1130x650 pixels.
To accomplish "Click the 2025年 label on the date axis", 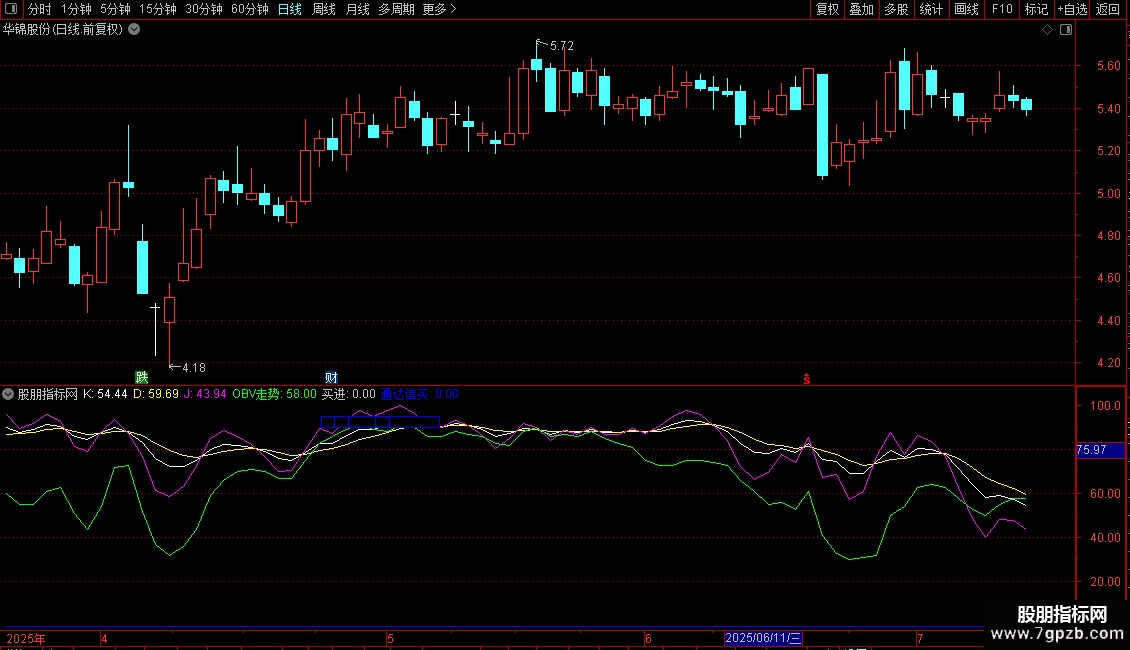I will [26, 638].
